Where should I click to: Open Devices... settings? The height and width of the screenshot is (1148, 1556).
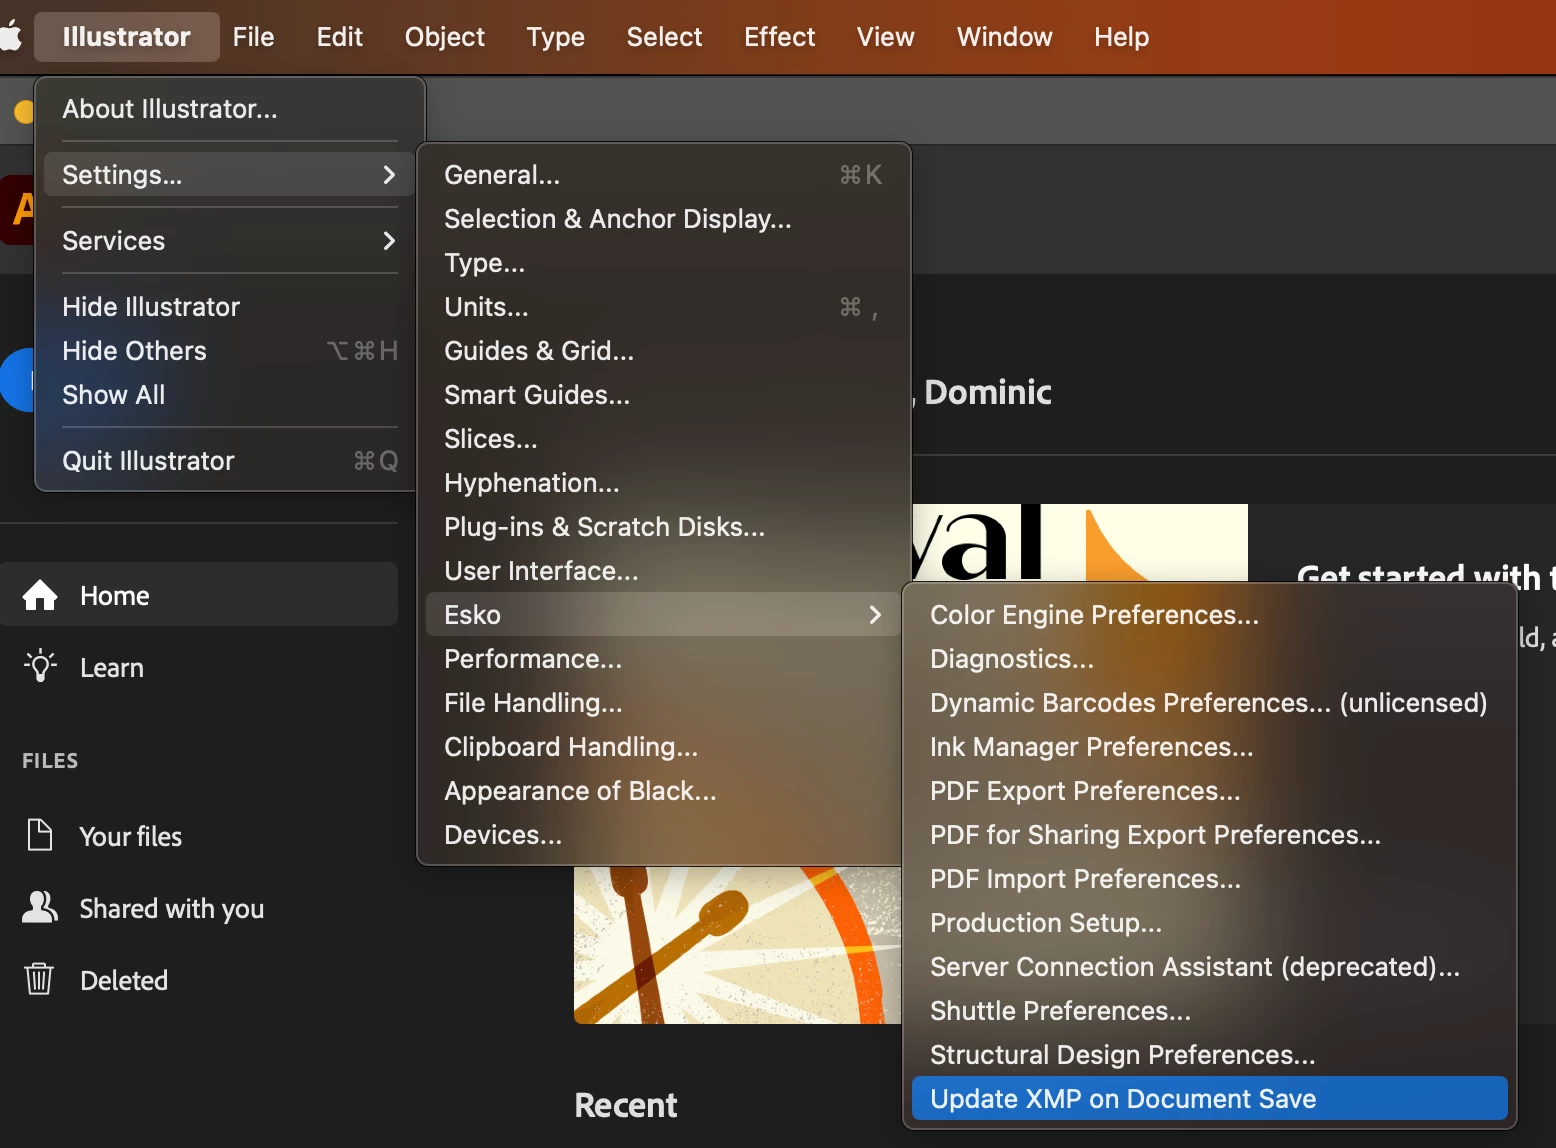coord(664,835)
